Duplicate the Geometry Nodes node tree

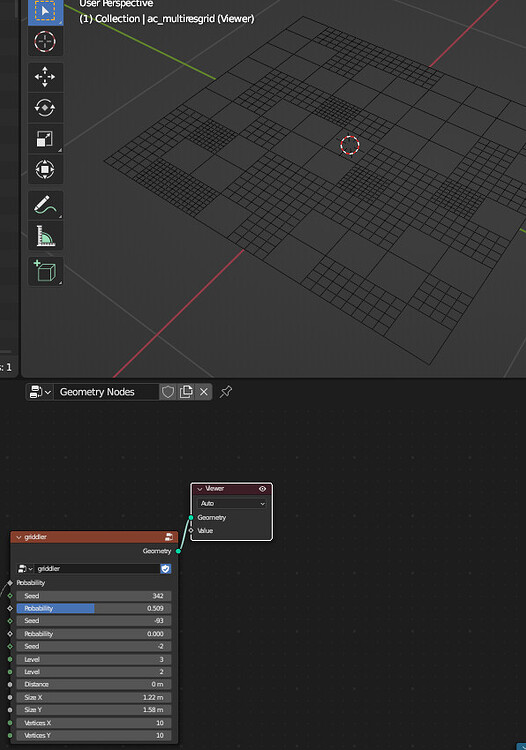pos(186,392)
